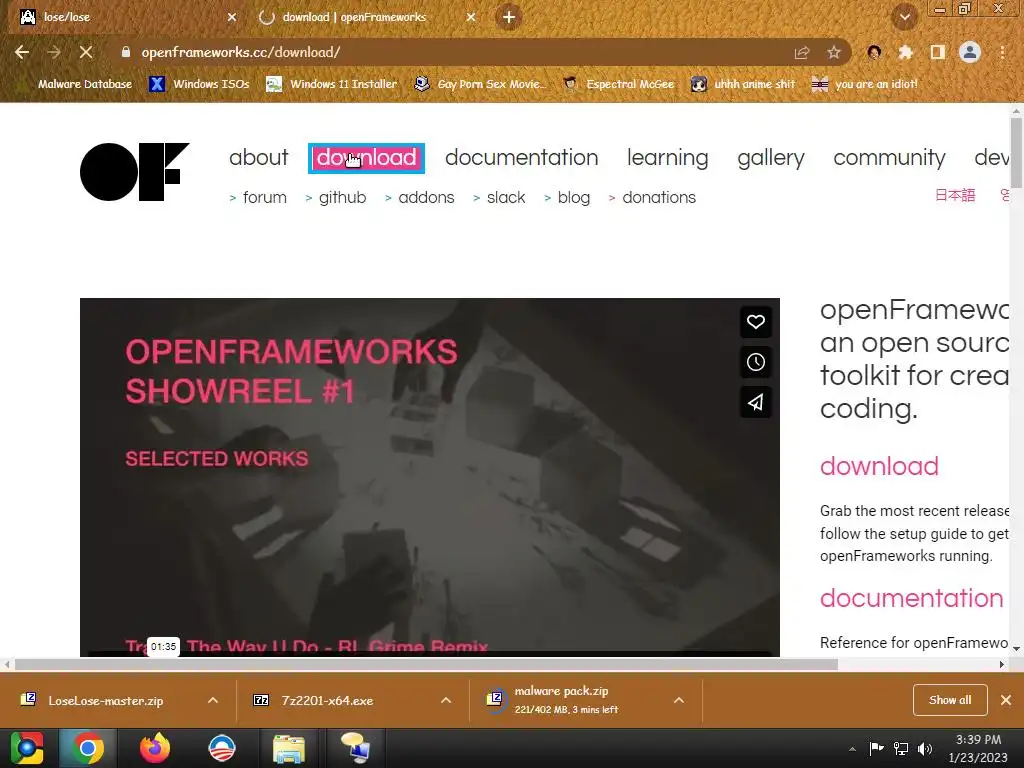Open the Start button on the taskbar
This screenshot has width=1024, height=768.
coord(27,748)
